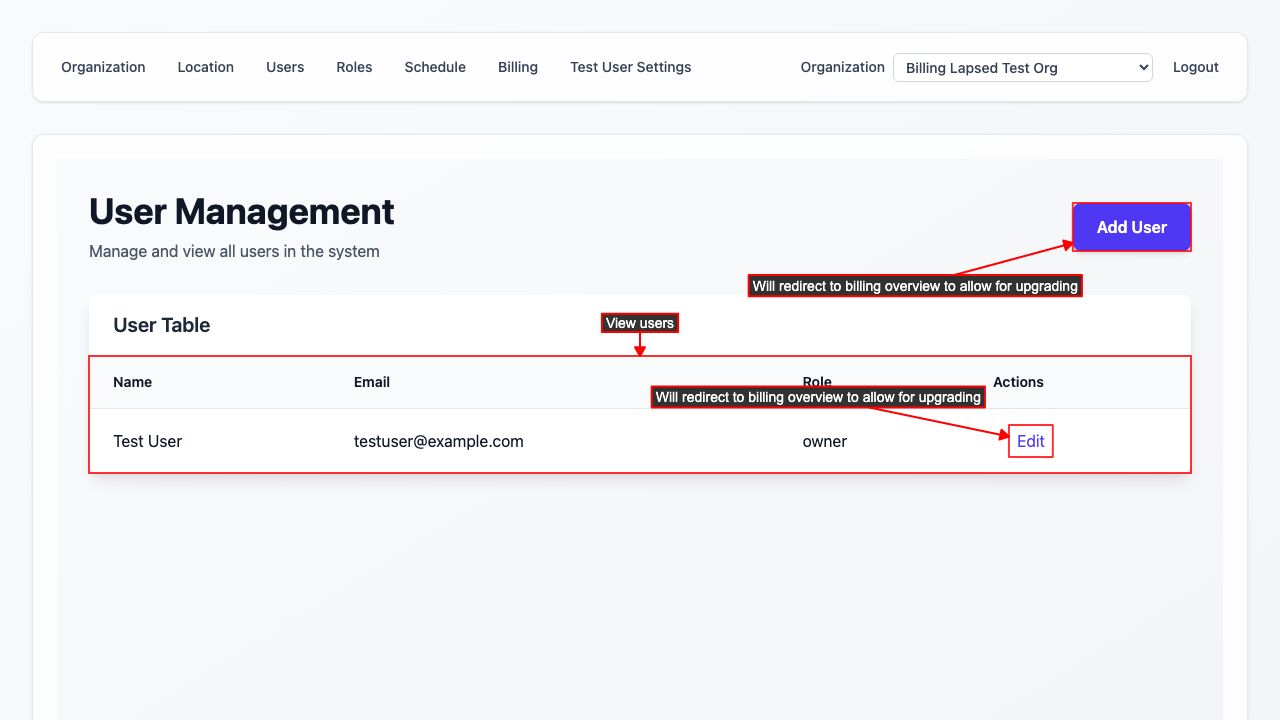1280x720 pixels.
Task: Click the Test User name cell
Action: (x=147, y=441)
